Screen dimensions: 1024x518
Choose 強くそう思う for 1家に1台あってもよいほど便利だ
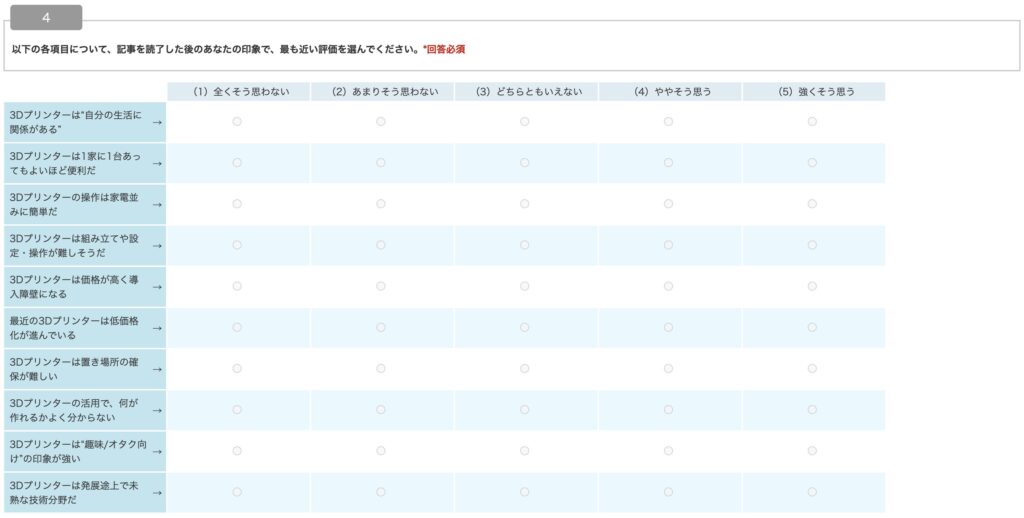812,163
